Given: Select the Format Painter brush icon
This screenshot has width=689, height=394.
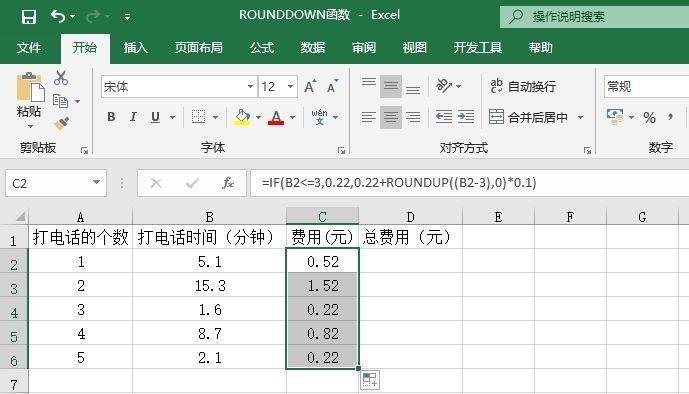Looking at the screenshot, I should [x=61, y=123].
